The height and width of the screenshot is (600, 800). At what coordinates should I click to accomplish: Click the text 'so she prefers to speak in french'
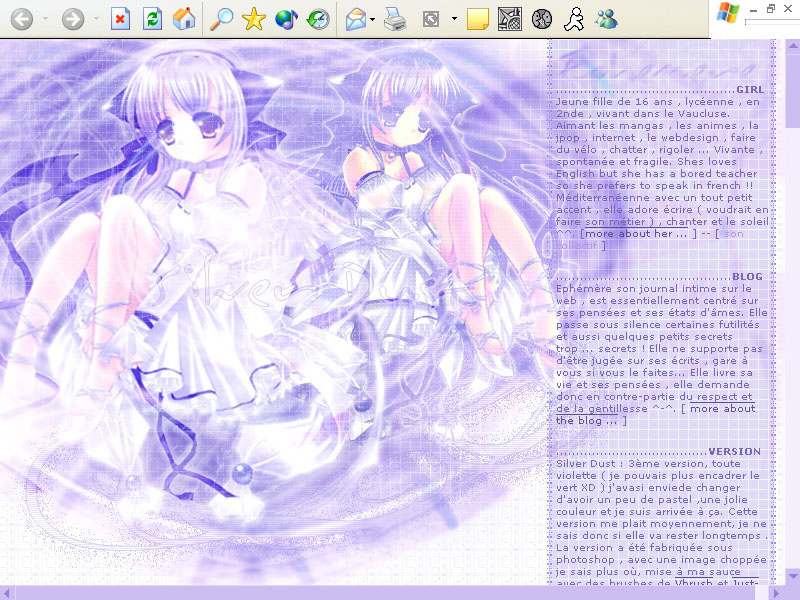(648, 186)
